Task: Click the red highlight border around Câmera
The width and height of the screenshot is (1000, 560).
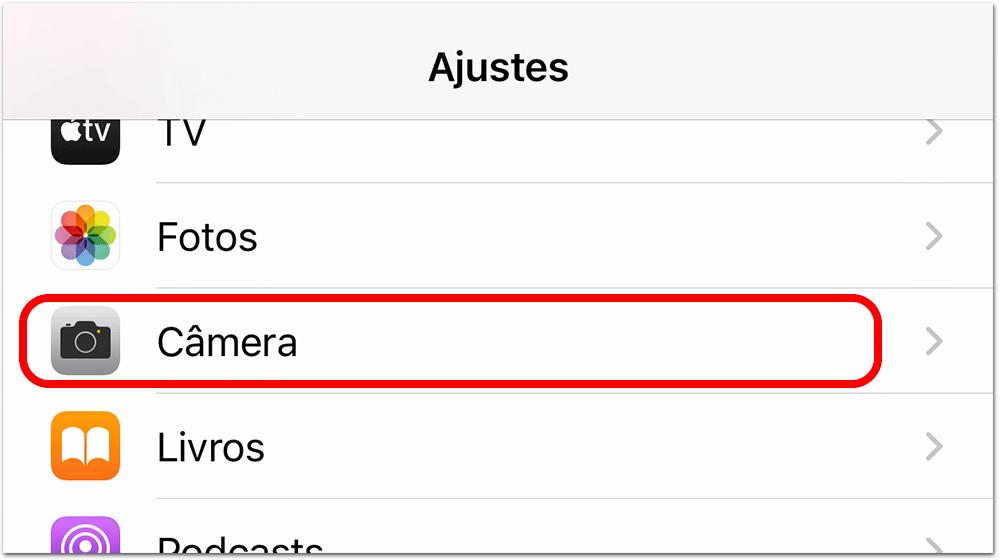Action: [450, 299]
